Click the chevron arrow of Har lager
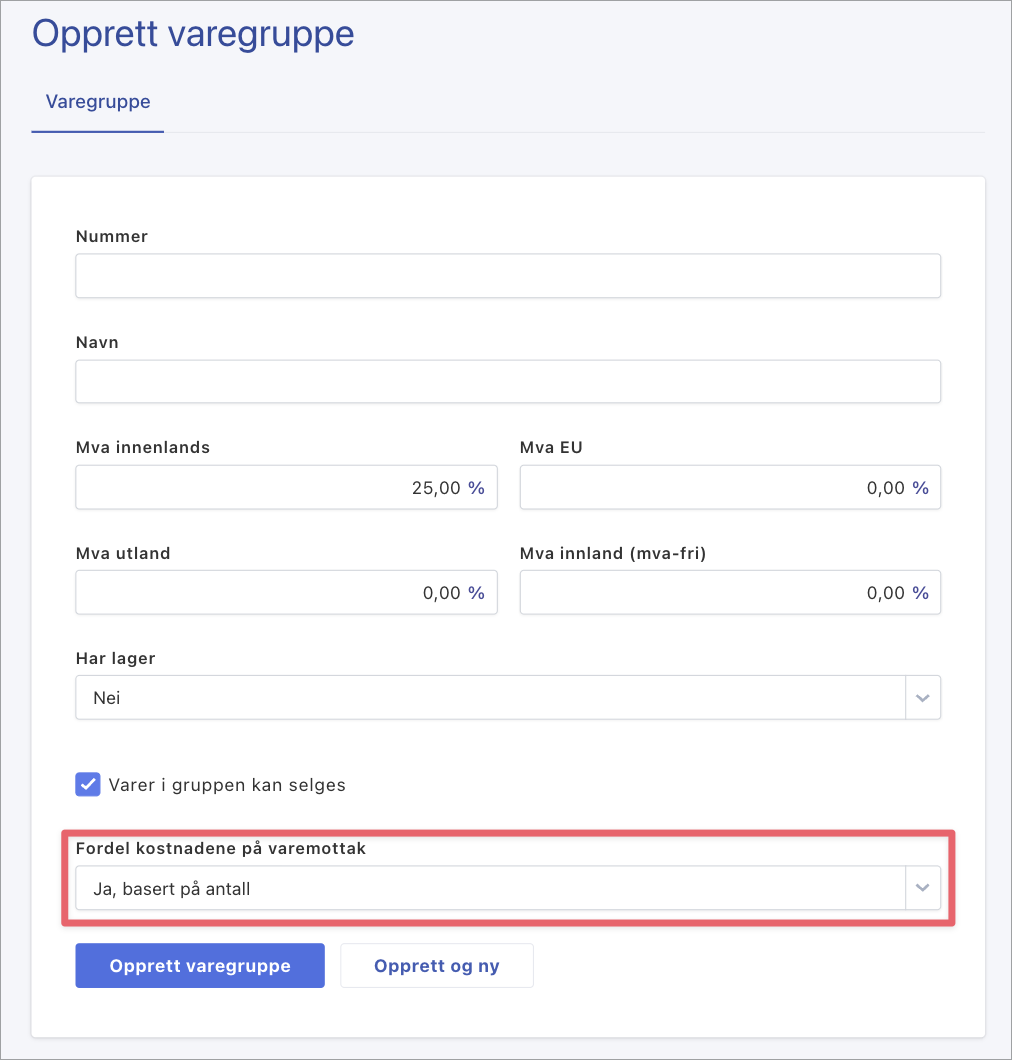 [x=923, y=698]
